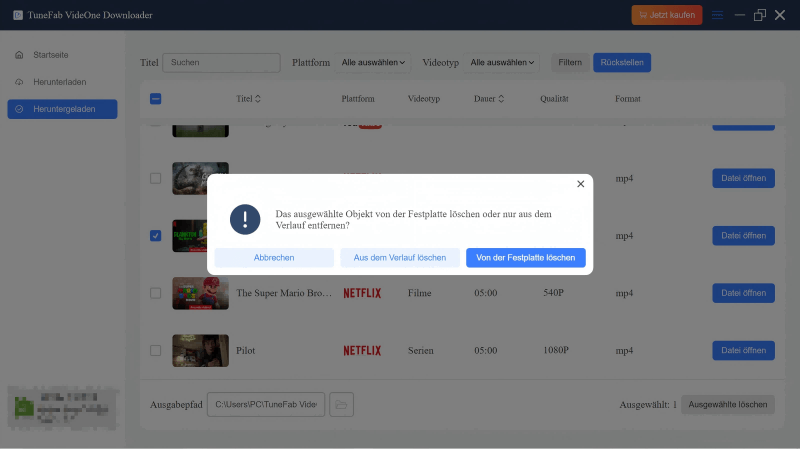Expand the Plattform dropdown filter

[x=374, y=63]
